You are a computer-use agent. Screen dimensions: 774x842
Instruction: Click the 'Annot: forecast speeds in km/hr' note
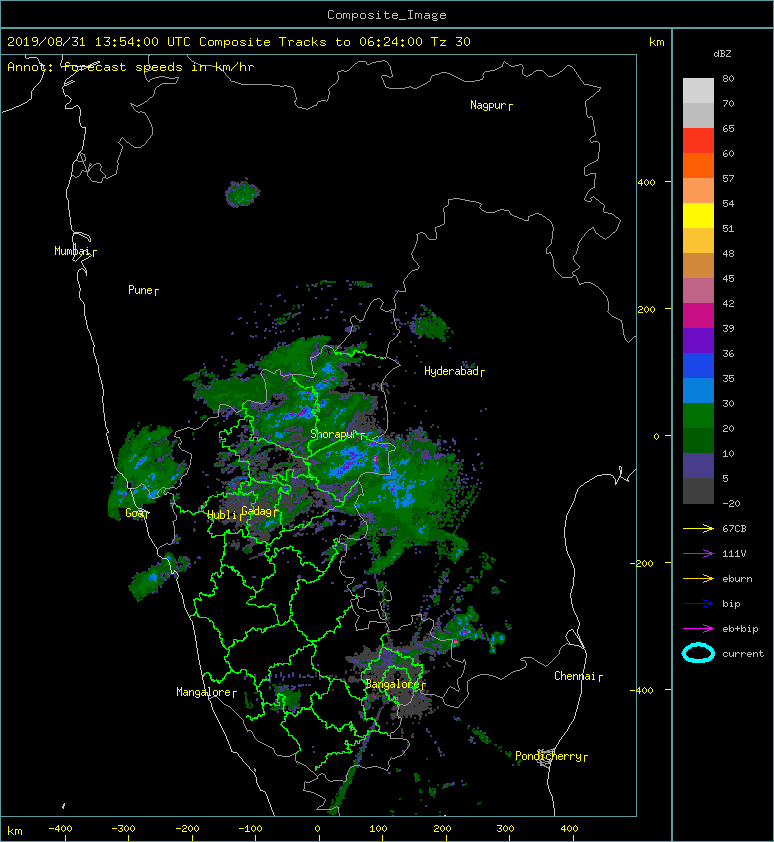[131, 67]
